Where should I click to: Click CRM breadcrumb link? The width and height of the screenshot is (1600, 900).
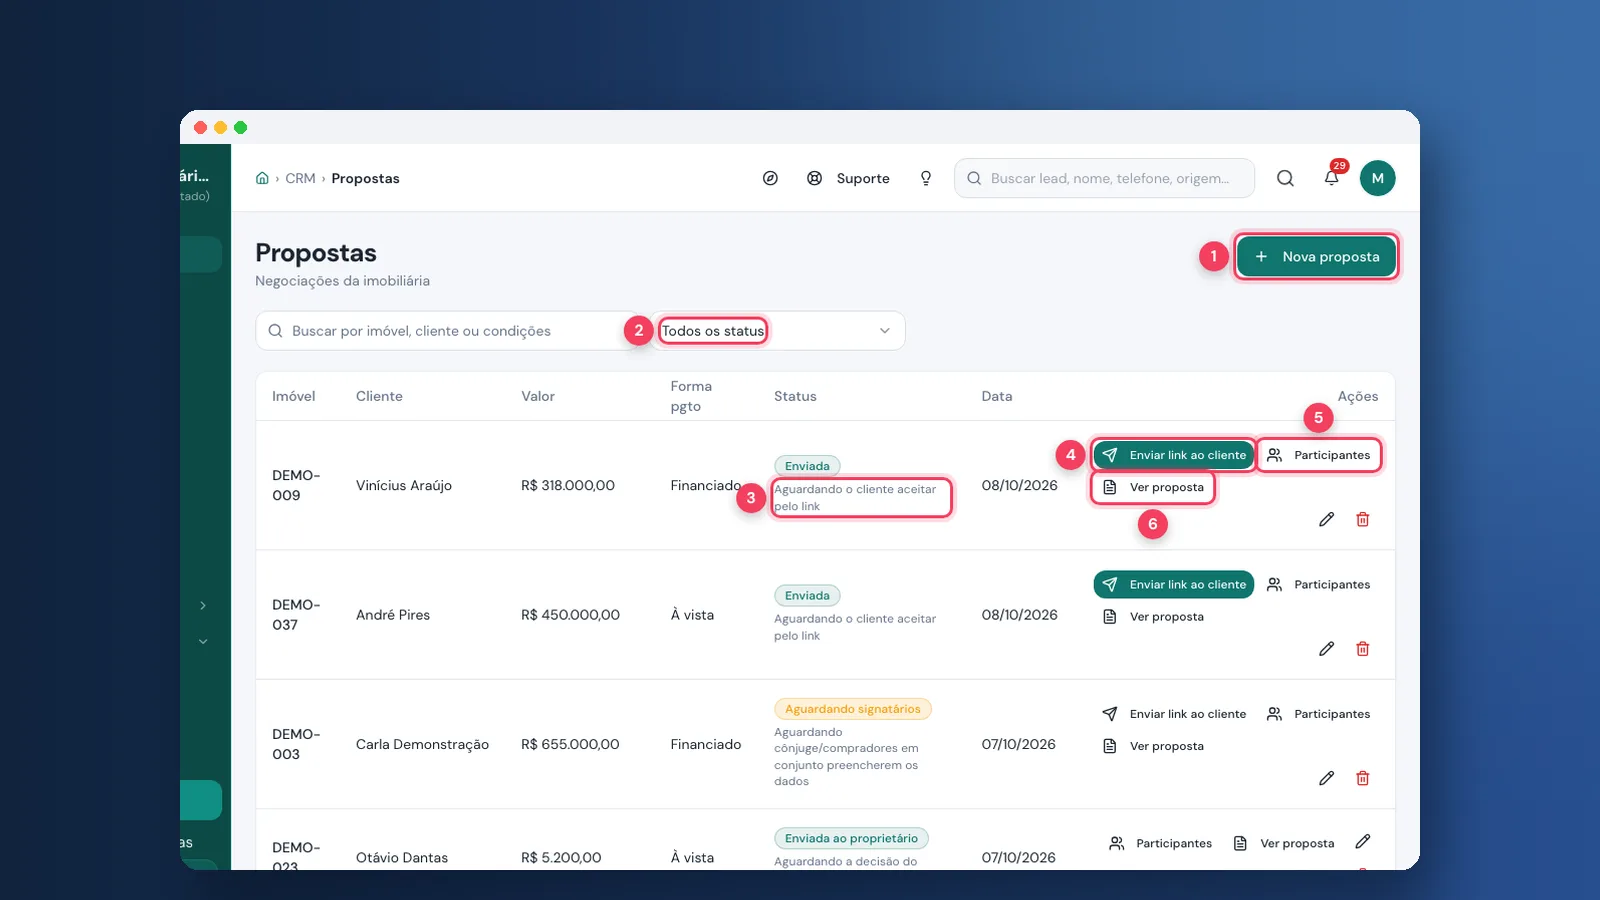300,178
